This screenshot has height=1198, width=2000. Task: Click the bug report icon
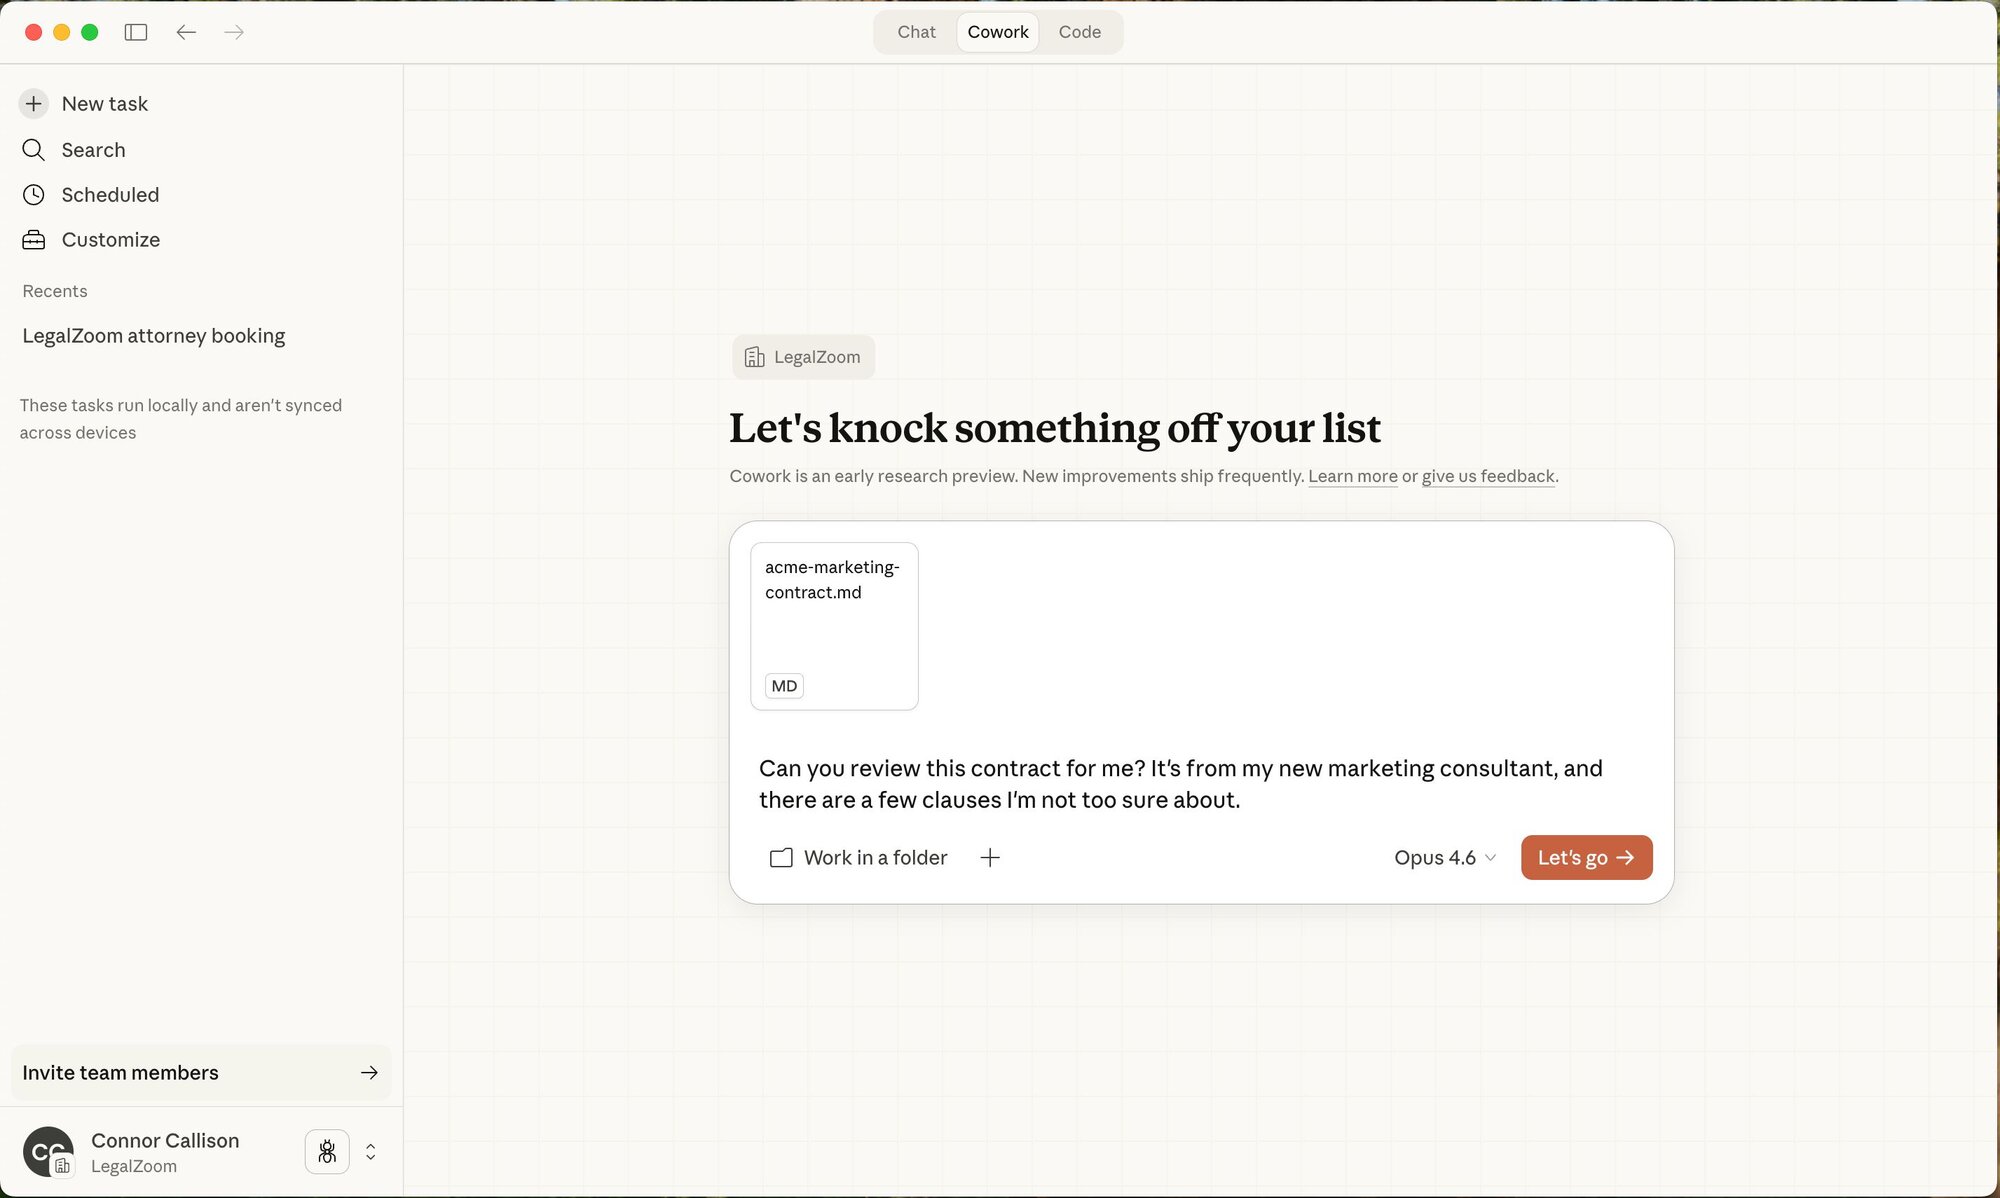pyautogui.click(x=327, y=1152)
